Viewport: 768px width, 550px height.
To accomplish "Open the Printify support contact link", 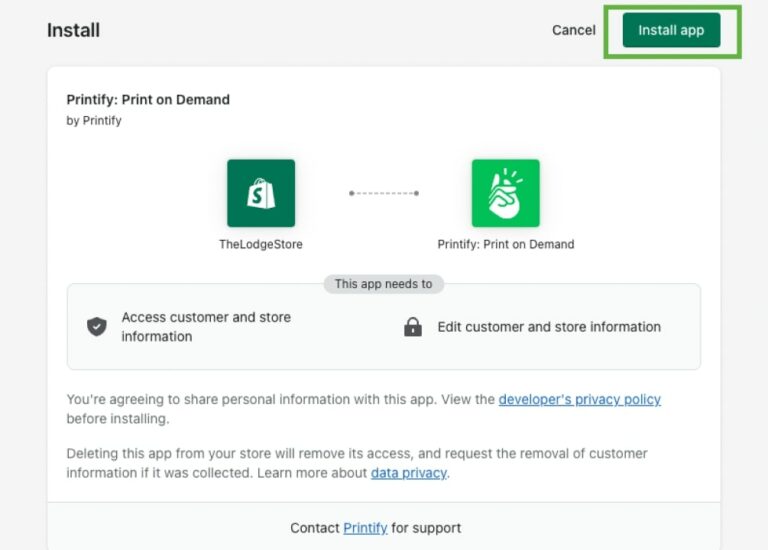I will (x=365, y=528).
